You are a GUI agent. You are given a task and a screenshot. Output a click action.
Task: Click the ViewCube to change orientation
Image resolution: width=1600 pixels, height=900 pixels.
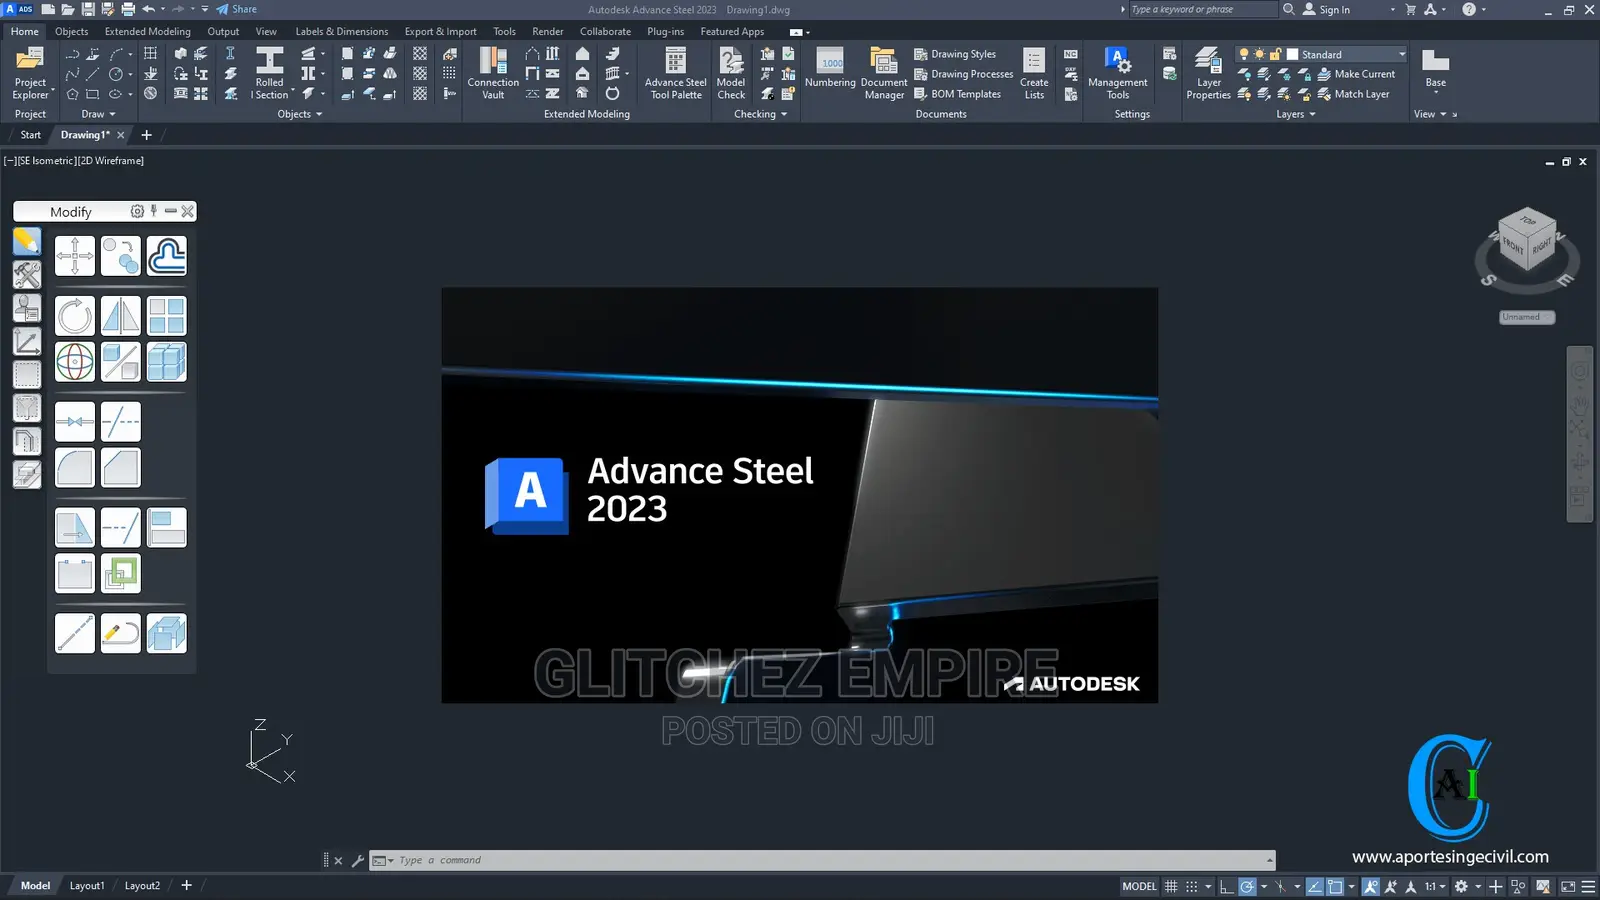tap(1527, 241)
